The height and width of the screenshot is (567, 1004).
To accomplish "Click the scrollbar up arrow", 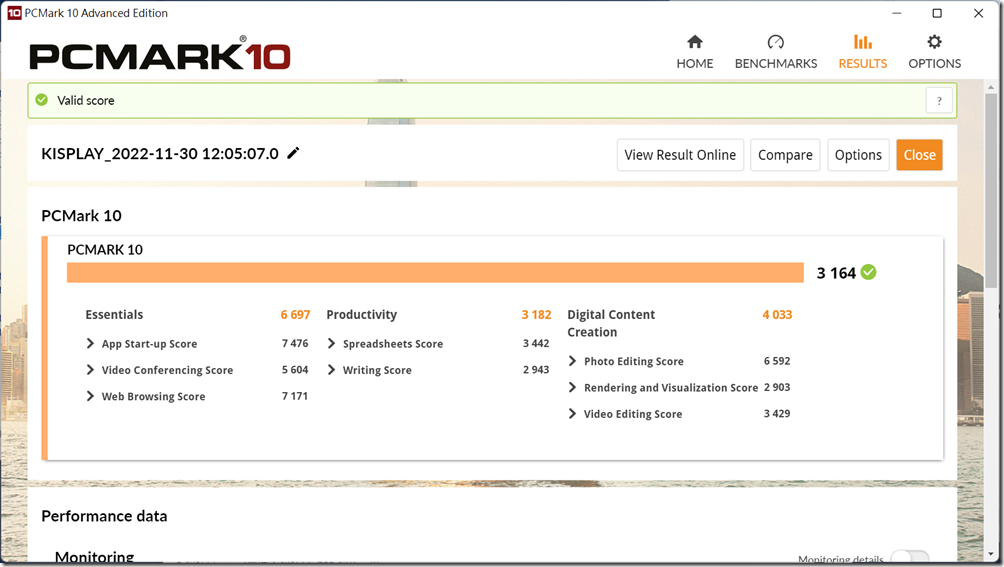I will click(991, 86).
